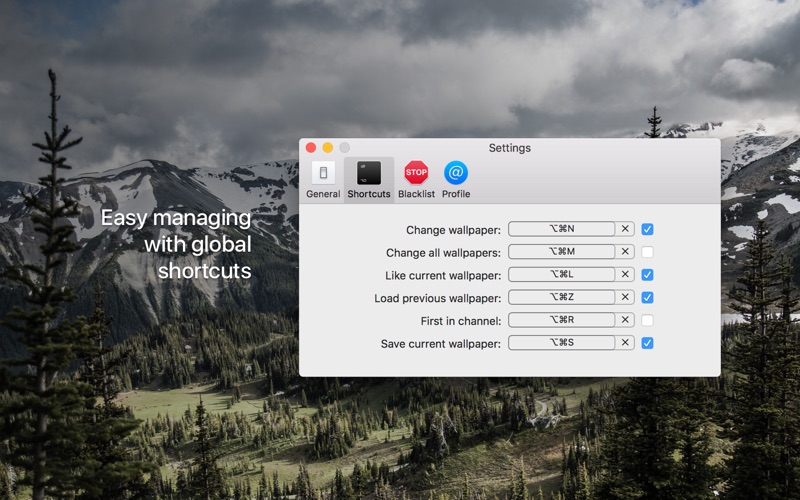Screen dimensions: 800x500
Task: Click the yellow minimize window button
Action: [327, 148]
